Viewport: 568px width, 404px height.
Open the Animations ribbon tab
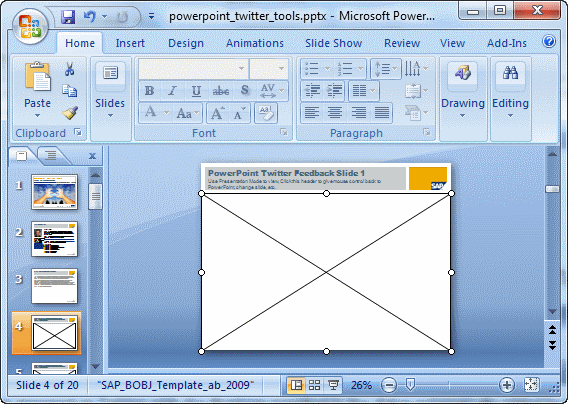(x=255, y=43)
